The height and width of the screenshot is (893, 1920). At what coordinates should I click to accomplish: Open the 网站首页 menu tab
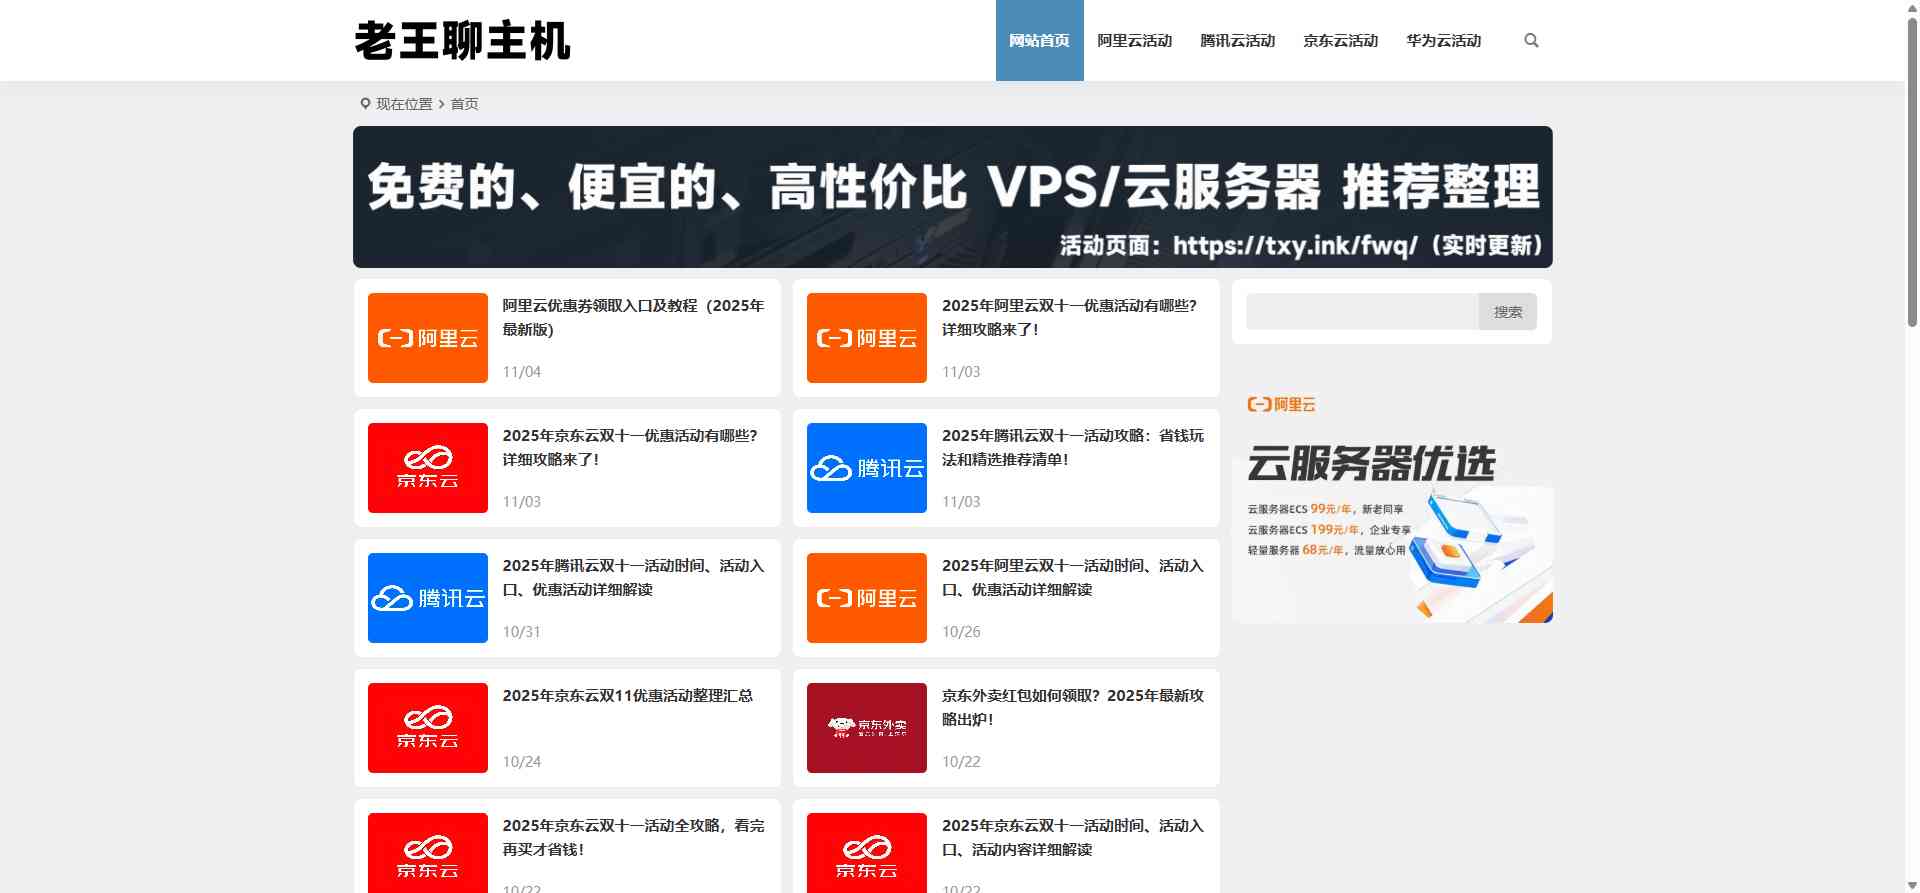click(1039, 41)
